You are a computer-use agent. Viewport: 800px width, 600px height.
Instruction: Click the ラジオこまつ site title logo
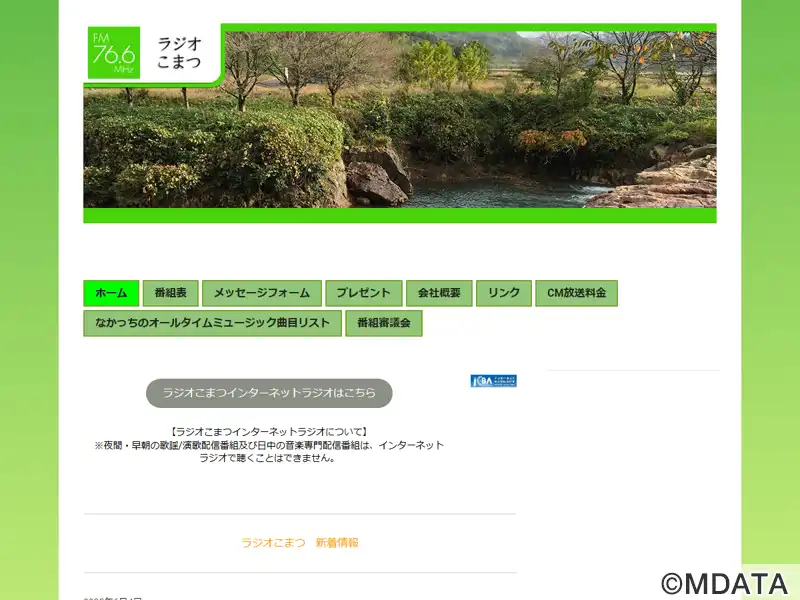(179, 53)
